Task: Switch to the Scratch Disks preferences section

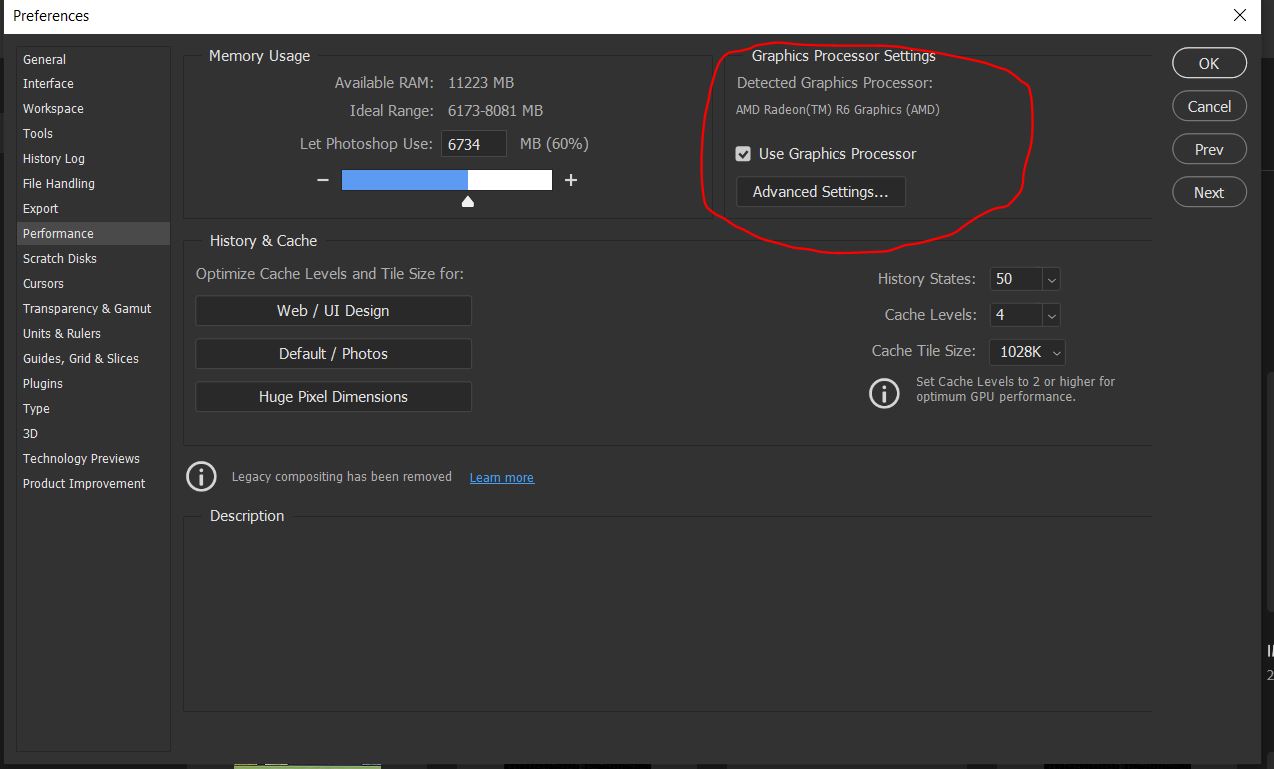Action: point(59,258)
